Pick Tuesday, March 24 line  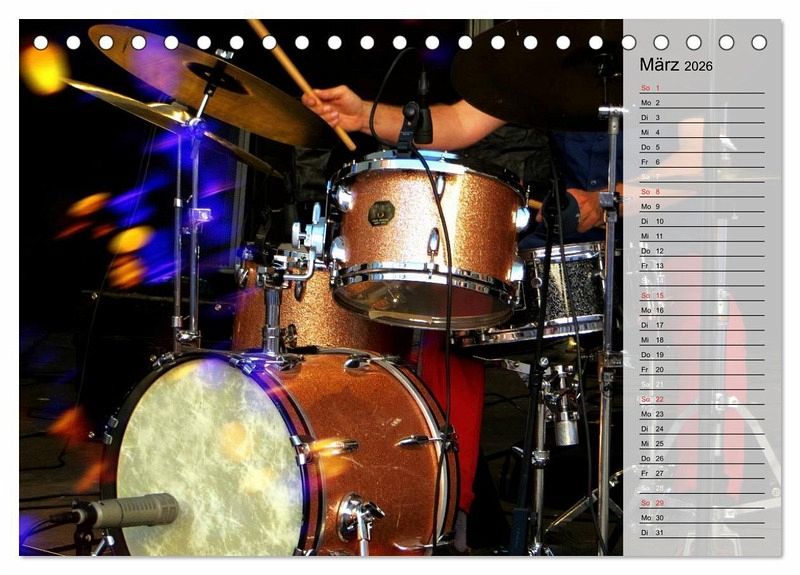click(700, 429)
